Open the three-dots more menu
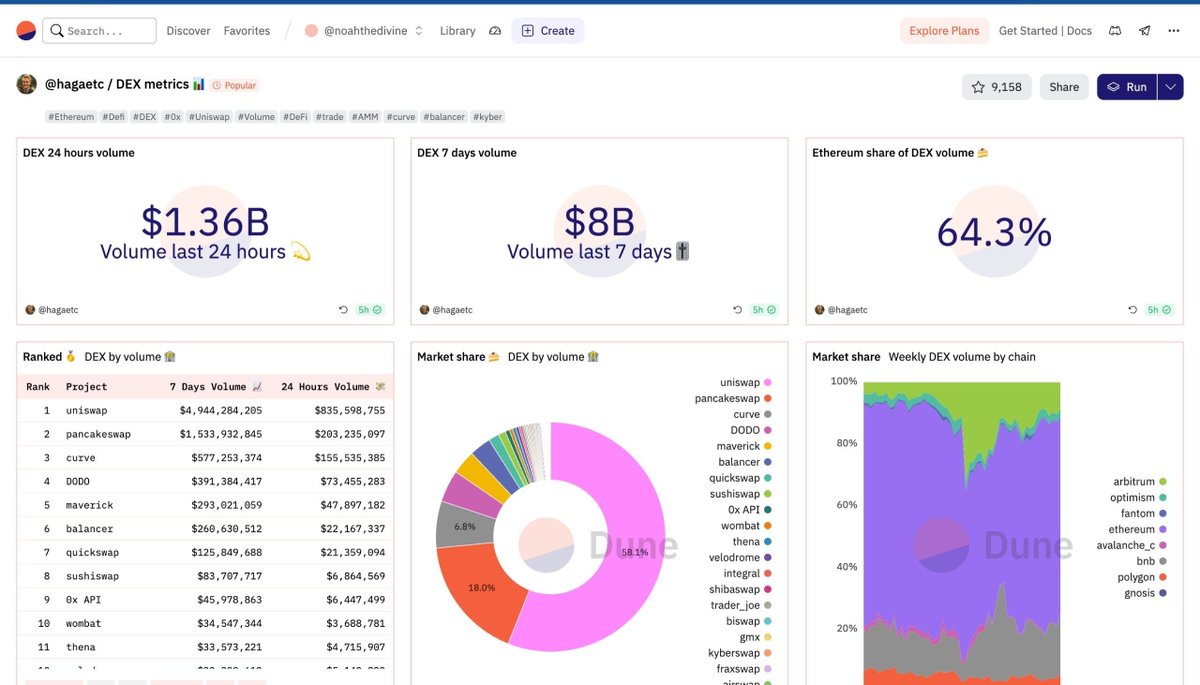 click(x=1174, y=31)
